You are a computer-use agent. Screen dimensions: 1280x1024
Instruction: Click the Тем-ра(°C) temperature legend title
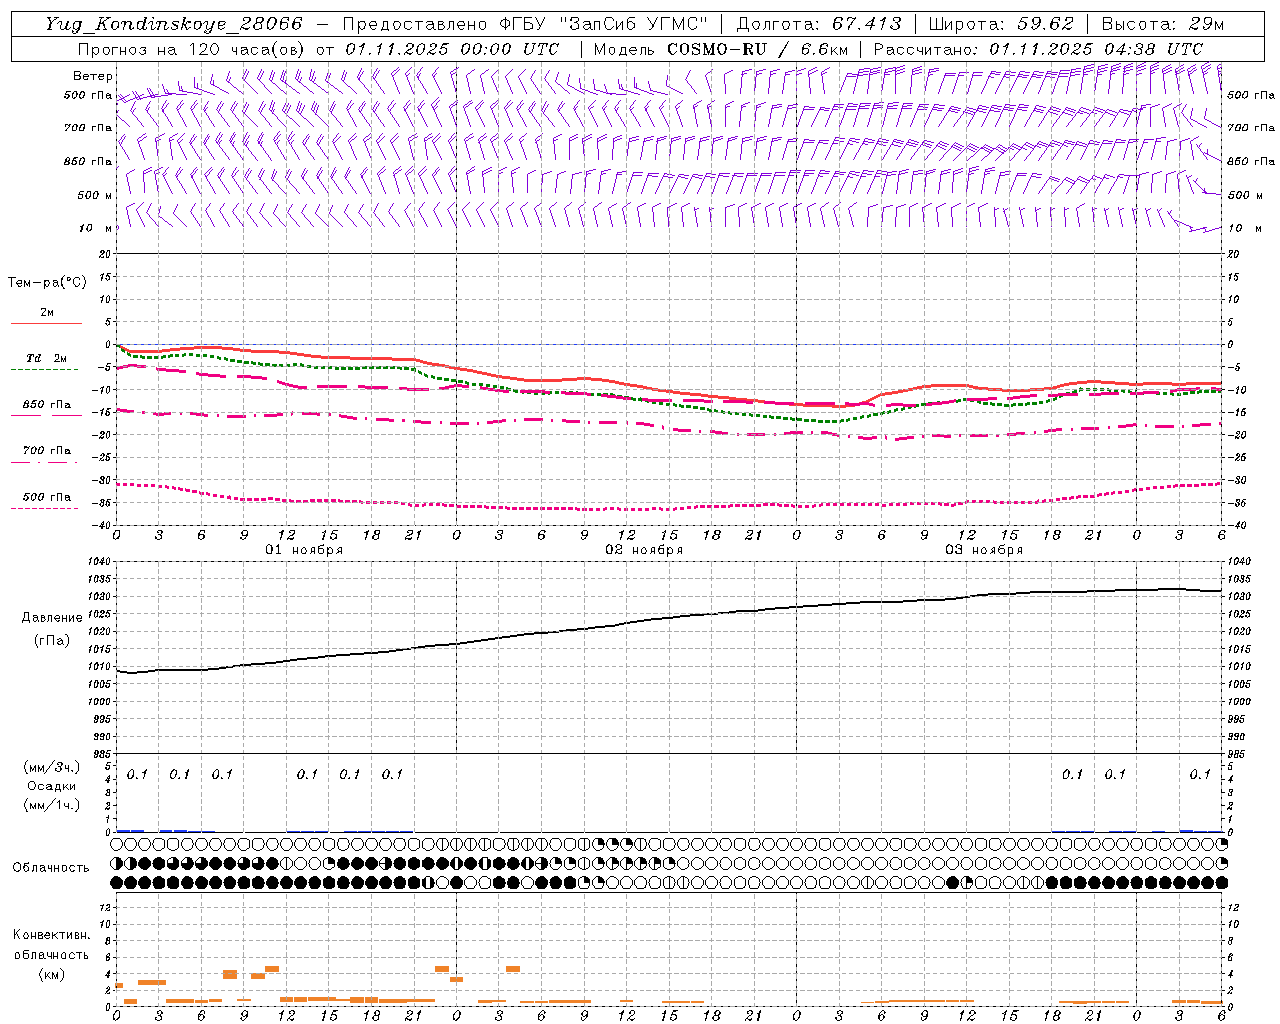click(x=47, y=283)
